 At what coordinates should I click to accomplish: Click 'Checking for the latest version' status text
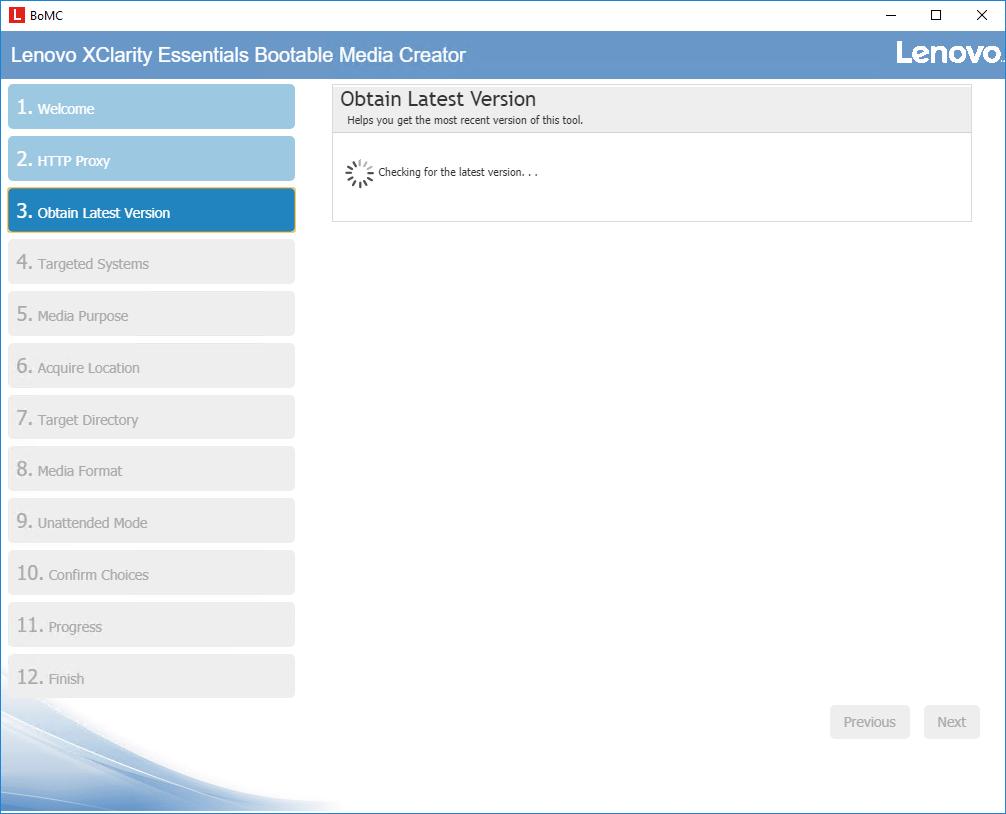click(458, 172)
